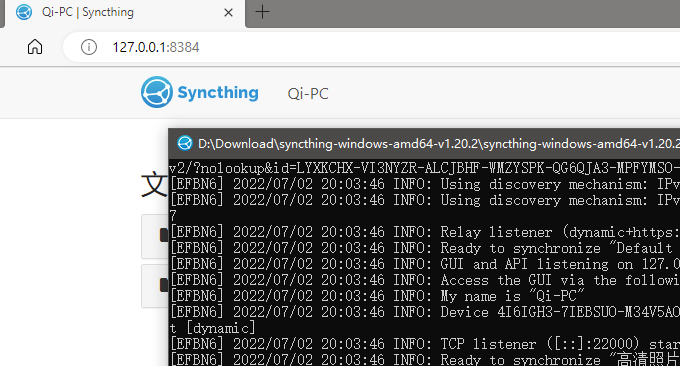Click the console window title bar path

(x=438, y=144)
